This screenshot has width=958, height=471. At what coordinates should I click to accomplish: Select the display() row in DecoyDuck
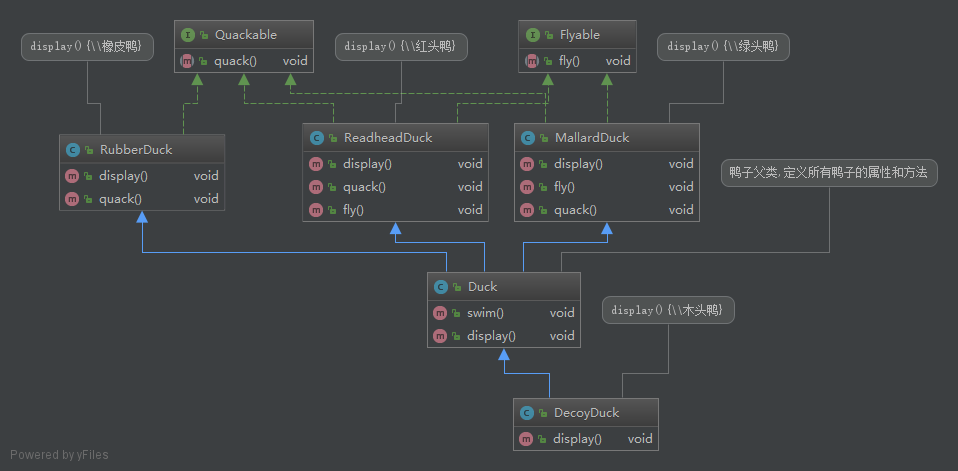click(x=585, y=439)
